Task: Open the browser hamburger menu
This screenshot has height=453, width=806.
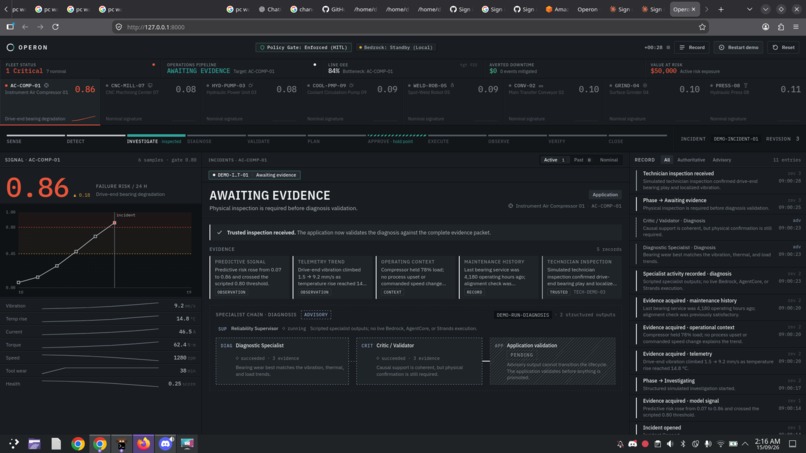Action: (796, 27)
